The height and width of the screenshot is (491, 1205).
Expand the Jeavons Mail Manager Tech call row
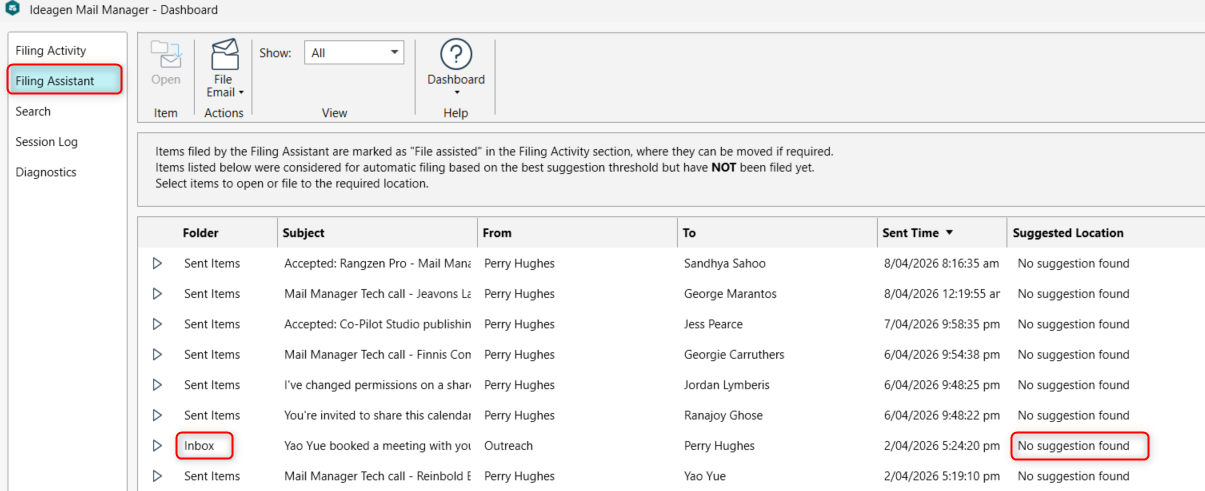[x=157, y=294]
